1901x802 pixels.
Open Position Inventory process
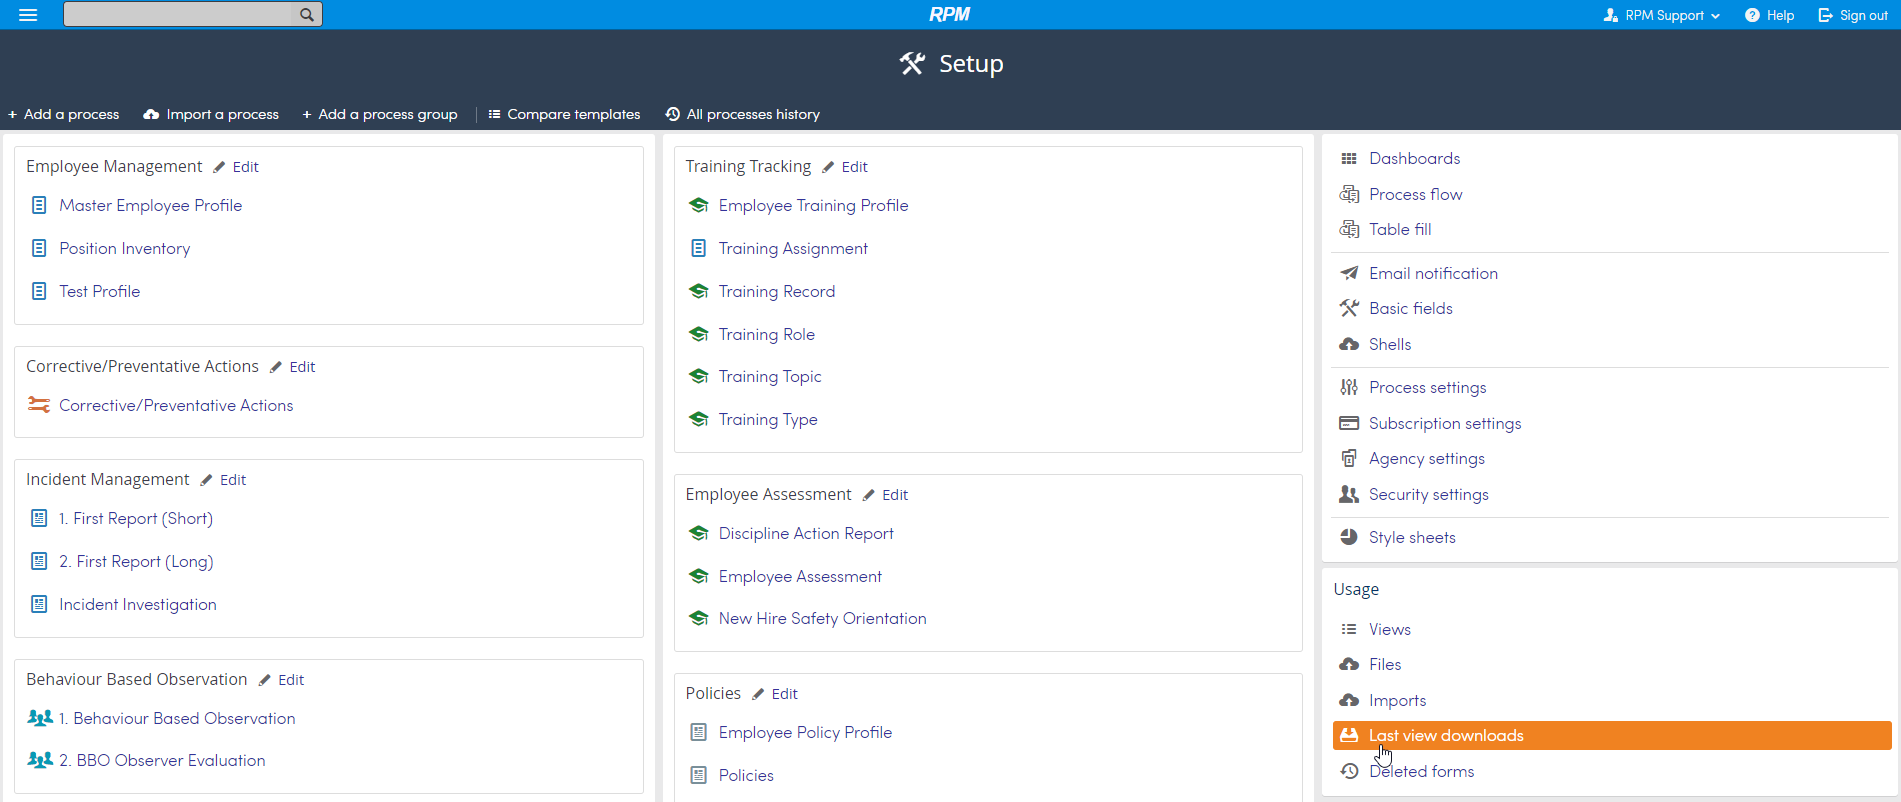124,248
